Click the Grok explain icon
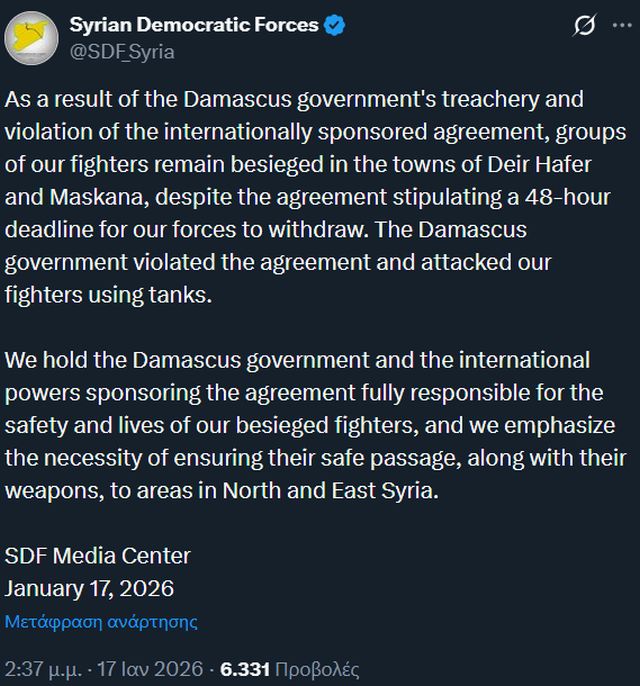This screenshot has width=640, height=686. (584, 27)
